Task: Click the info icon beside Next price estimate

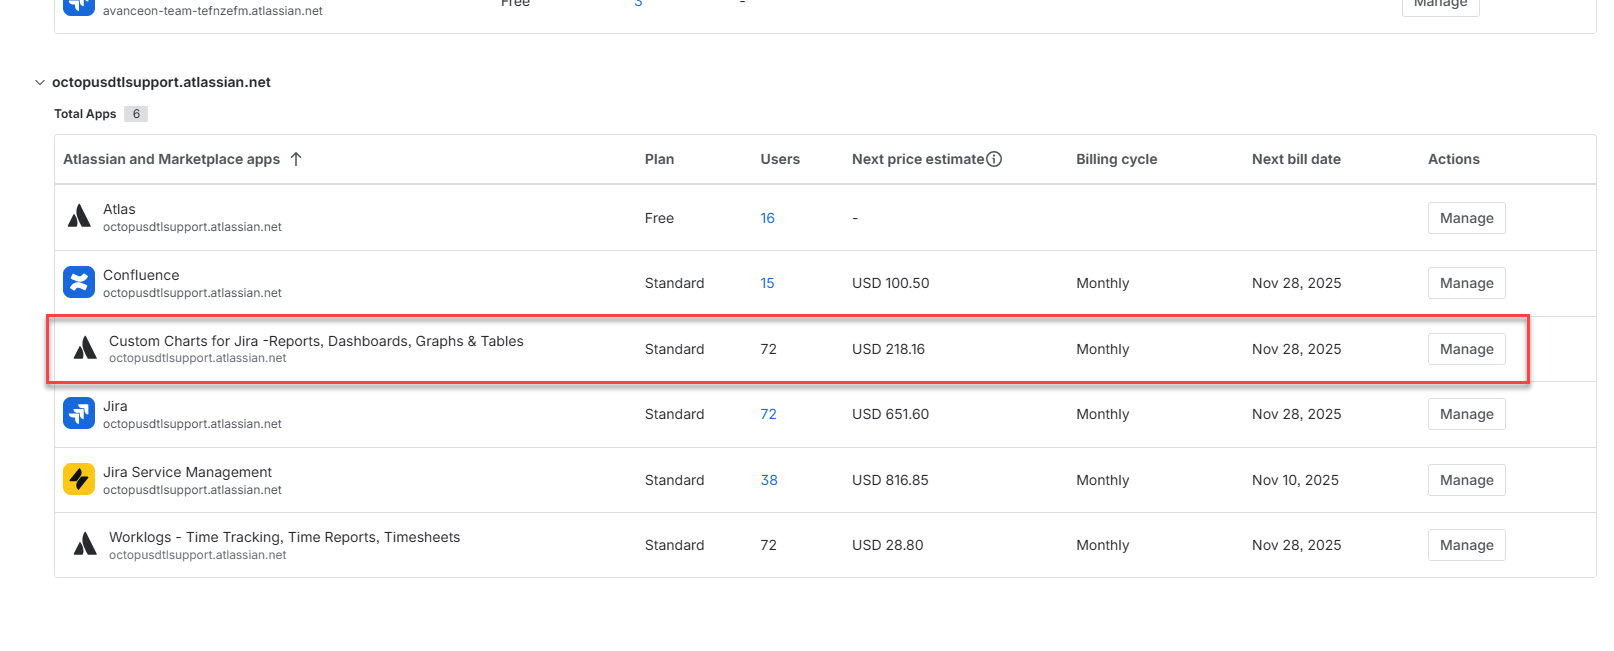Action: [994, 159]
